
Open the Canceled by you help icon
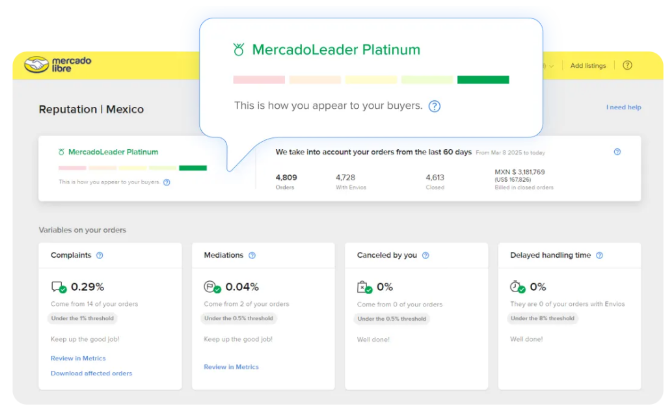[425, 255]
